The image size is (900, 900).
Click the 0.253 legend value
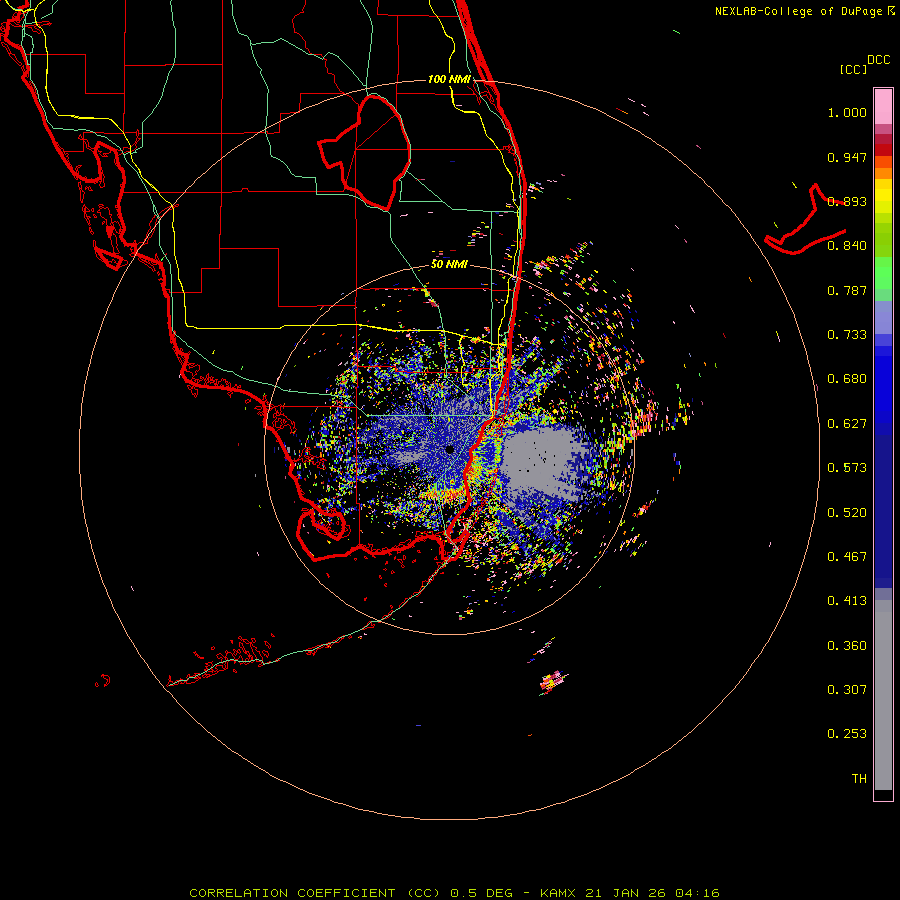click(847, 734)
